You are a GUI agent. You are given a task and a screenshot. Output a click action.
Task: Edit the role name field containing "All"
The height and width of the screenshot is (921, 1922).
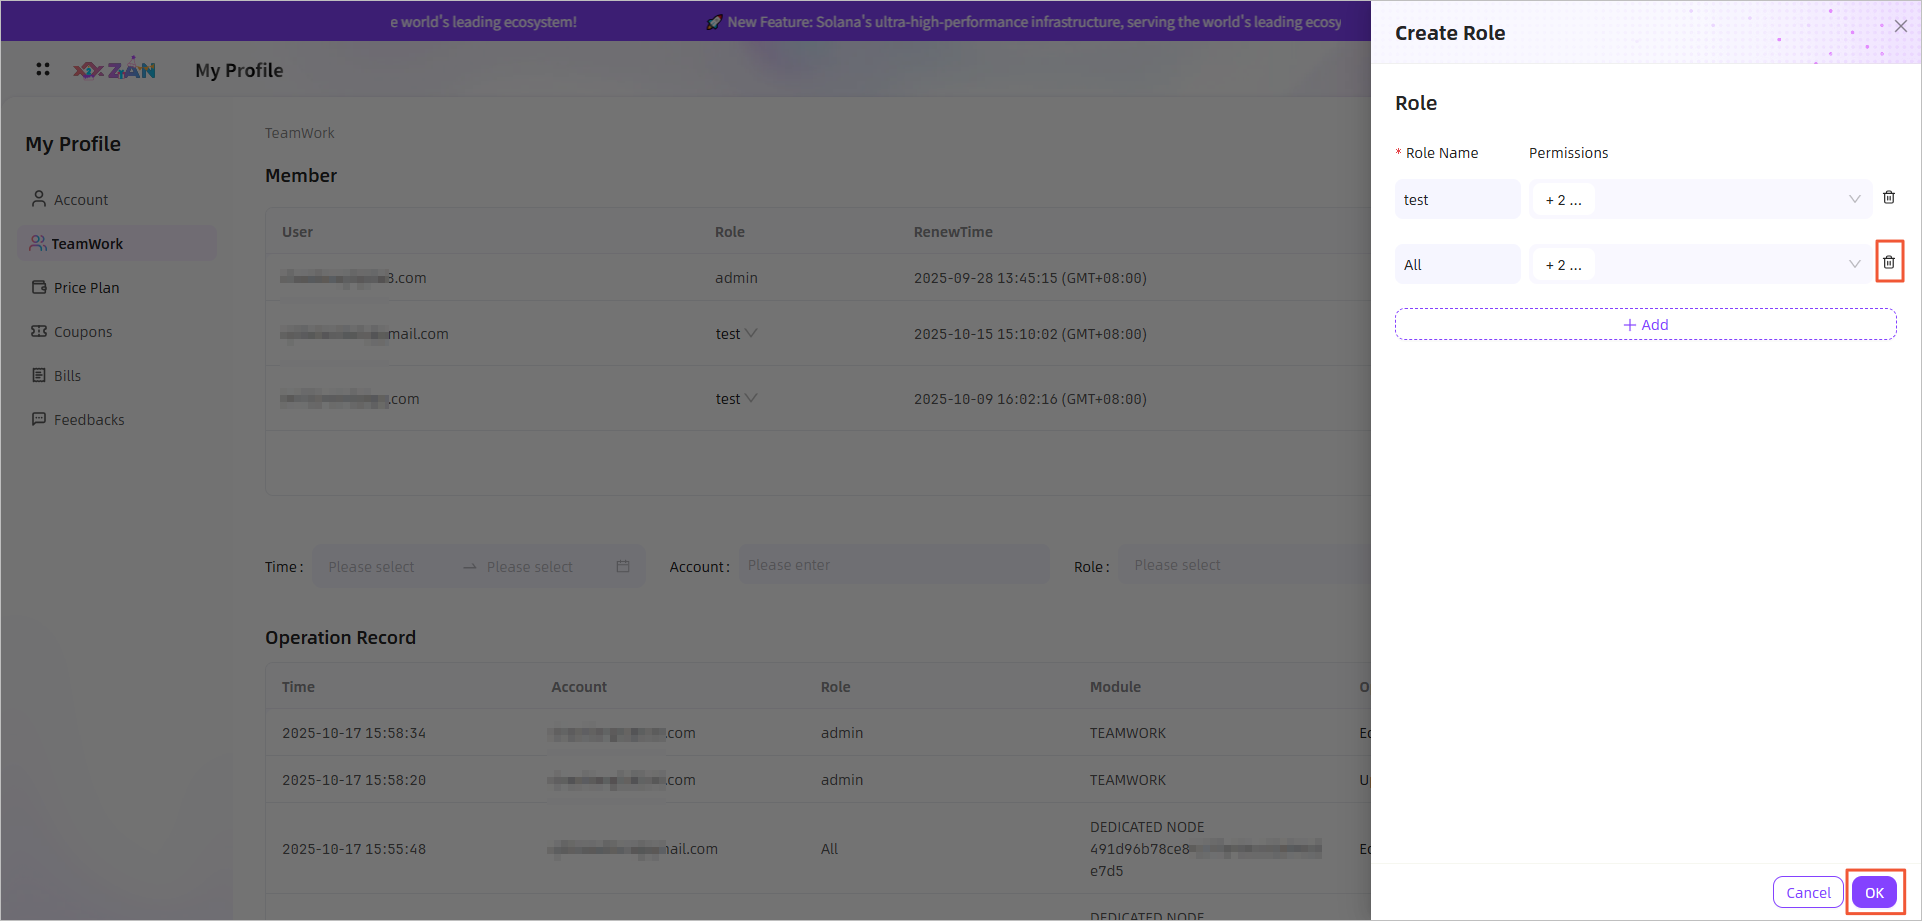[1457, 264]
